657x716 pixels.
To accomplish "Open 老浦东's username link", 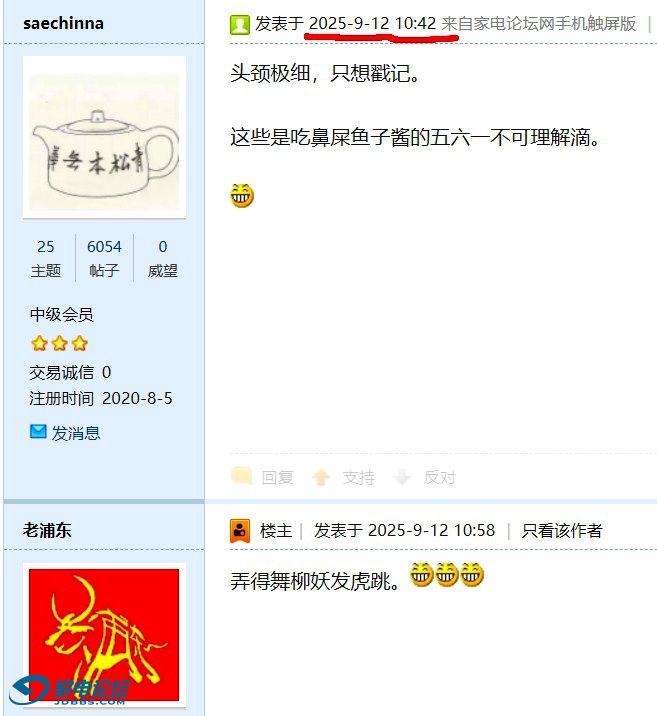I will (x=47, y=530).
